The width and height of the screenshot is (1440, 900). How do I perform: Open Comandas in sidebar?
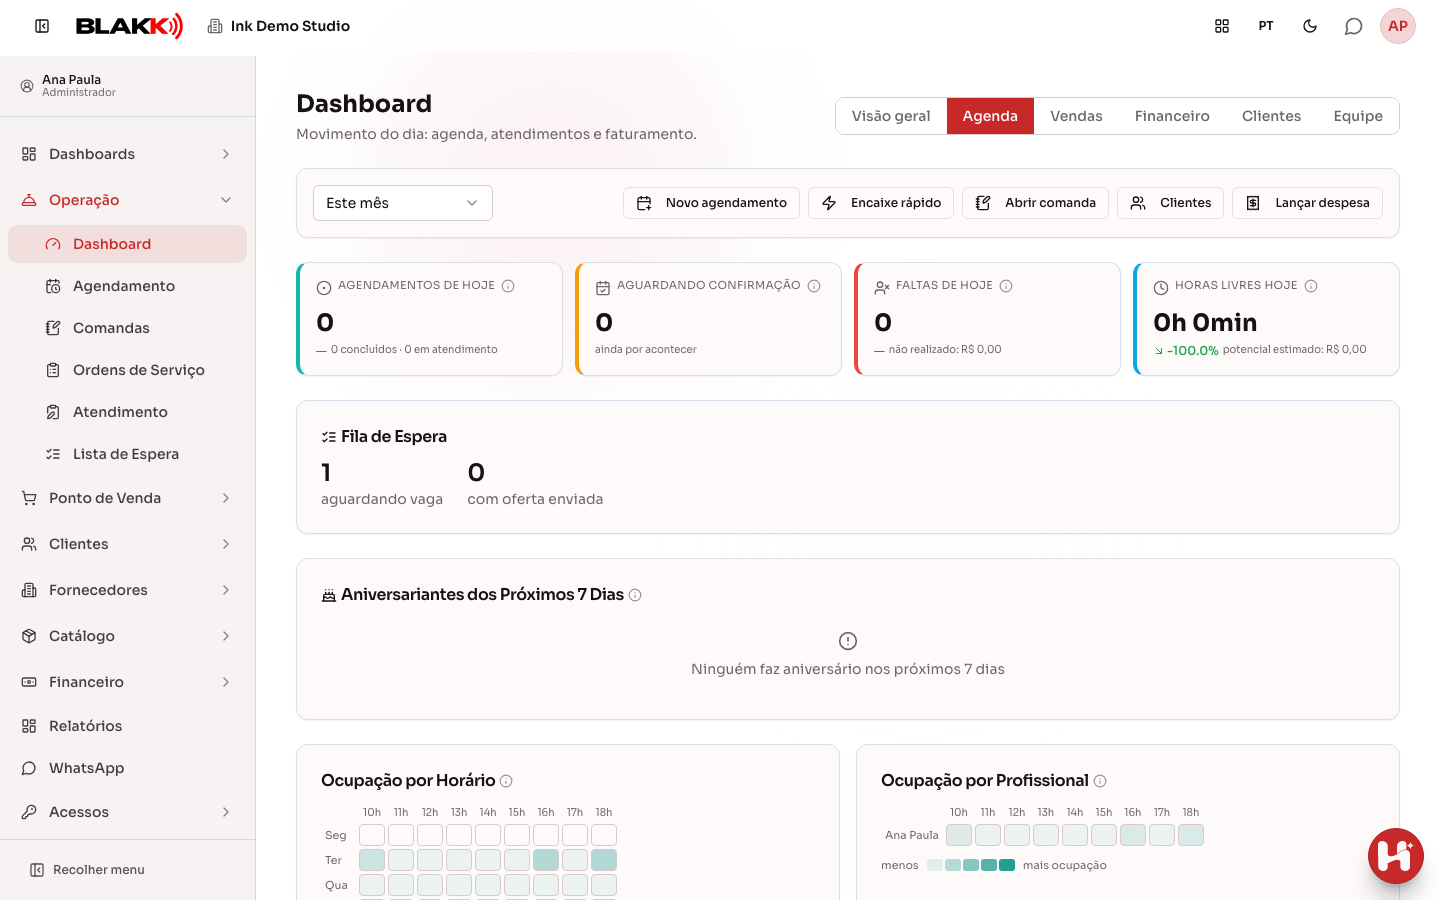point(127,328)
